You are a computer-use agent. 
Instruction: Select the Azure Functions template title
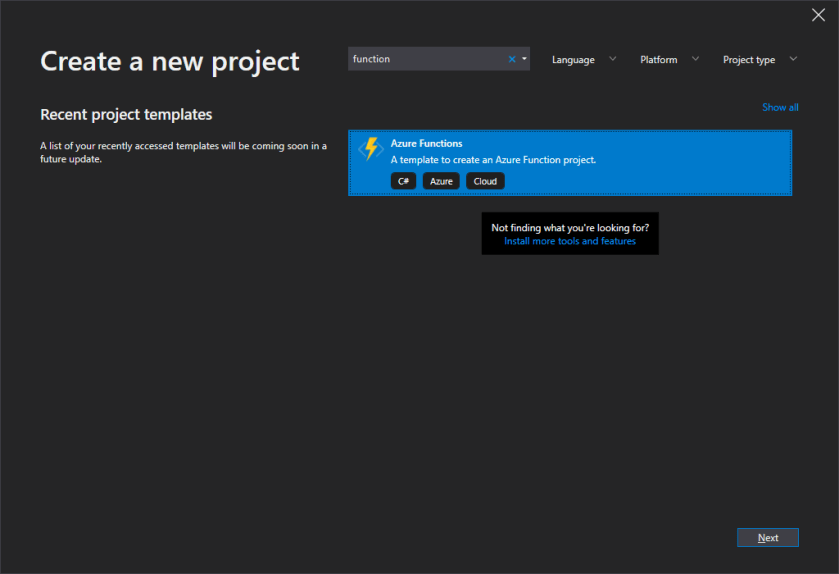click(426, 143)
